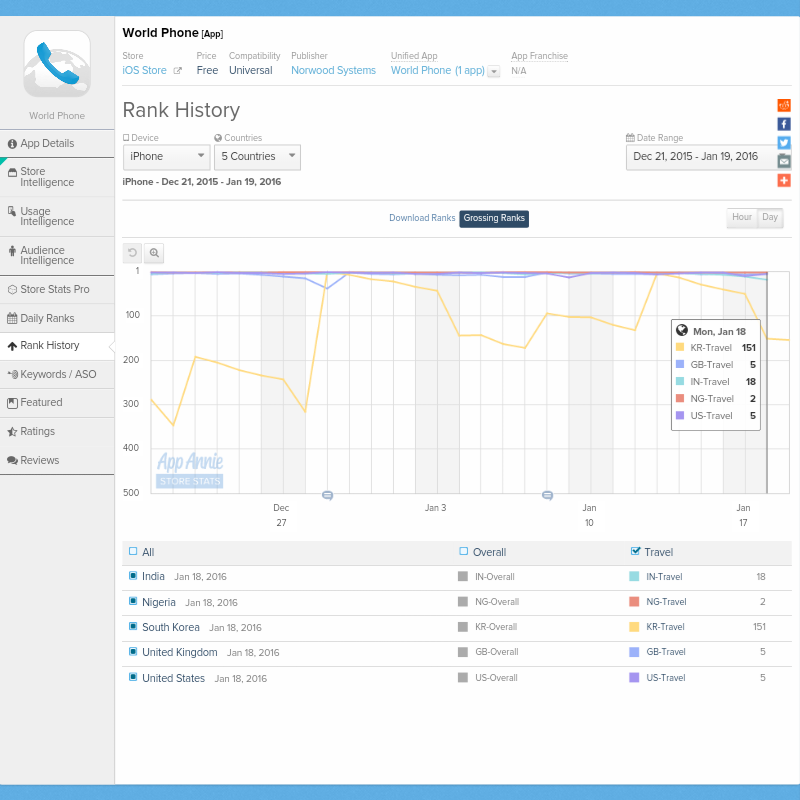Click the email share icon
Image resolution: width=800 pixels, height=800 pixels.
pyautogui.click(x=784, y=161)
